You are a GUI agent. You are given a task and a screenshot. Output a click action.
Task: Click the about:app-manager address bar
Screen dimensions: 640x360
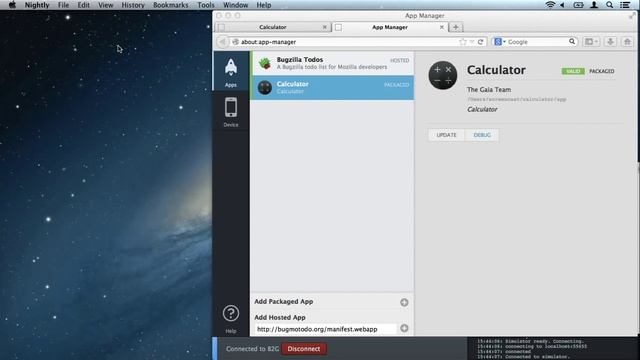[x=347, y=42]
